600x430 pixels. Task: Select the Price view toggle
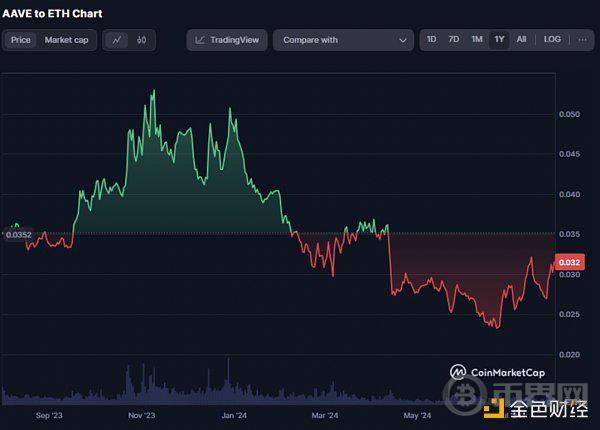21,40
